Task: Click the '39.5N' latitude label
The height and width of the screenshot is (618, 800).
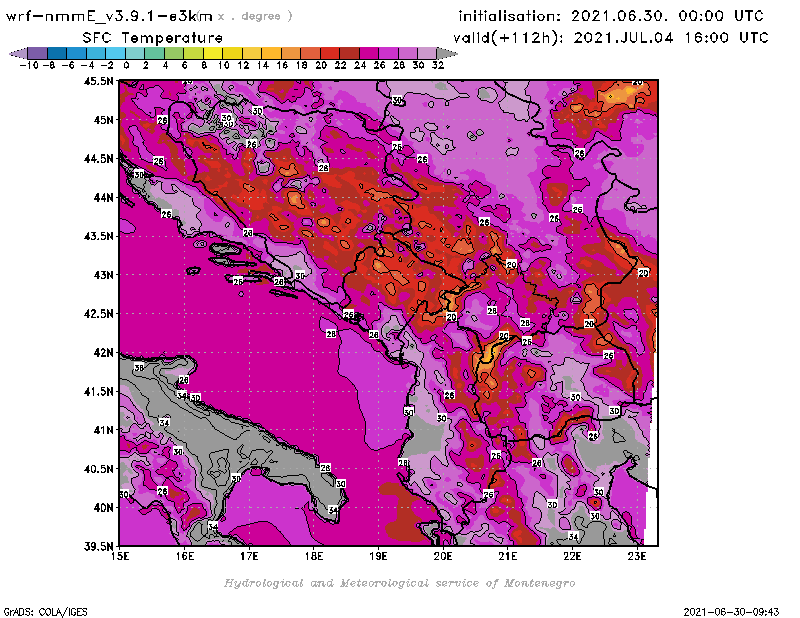Action: pos(99,547)
